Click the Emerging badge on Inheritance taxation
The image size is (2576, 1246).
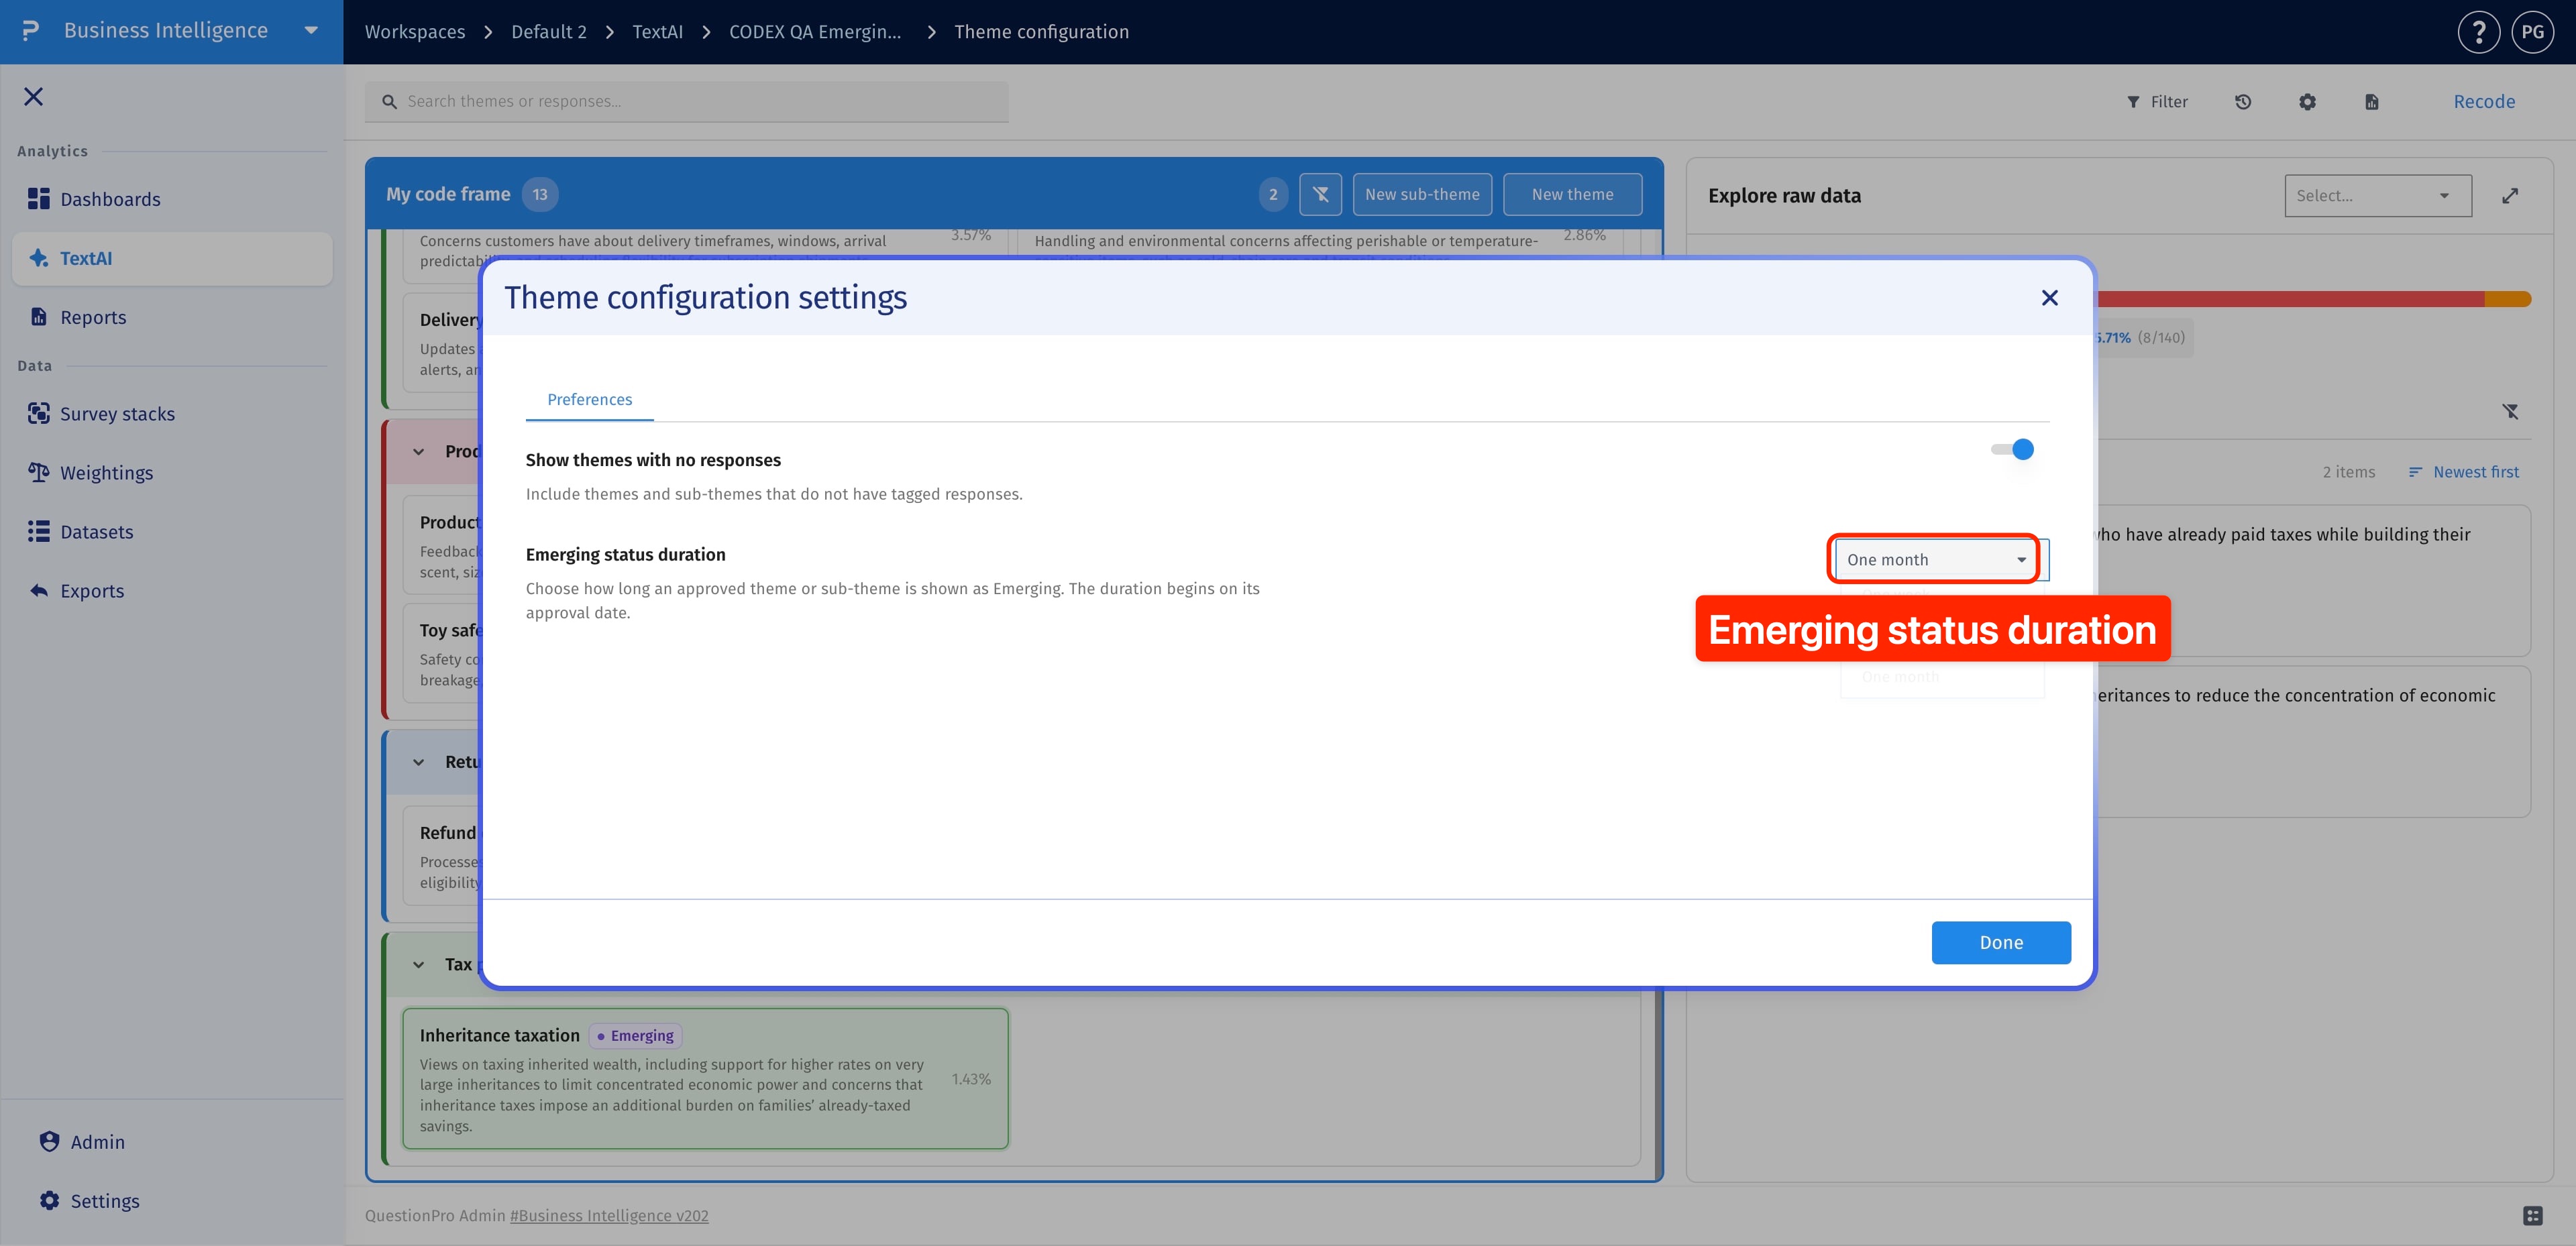pos(636,1036)
